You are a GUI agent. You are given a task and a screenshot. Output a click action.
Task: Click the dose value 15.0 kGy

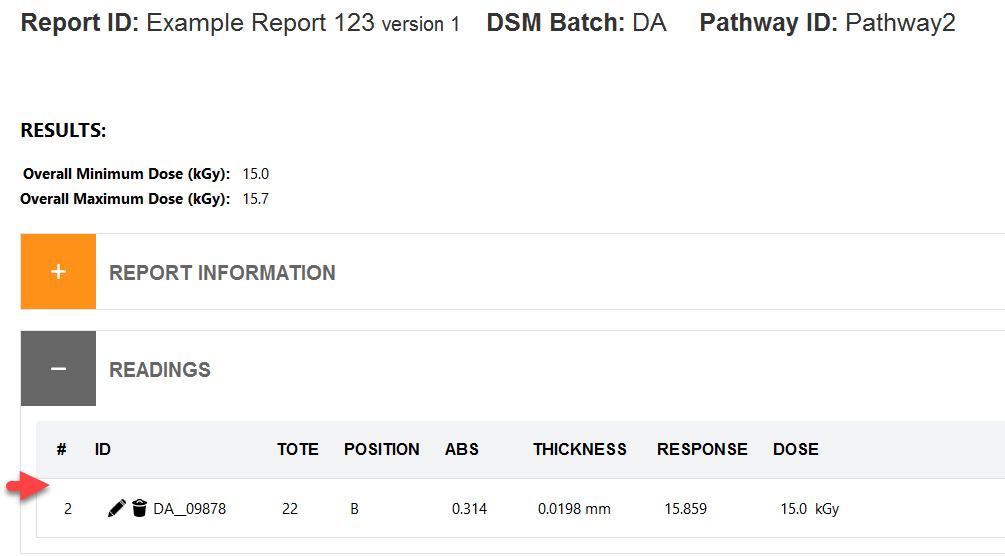(x=810, y=509)
